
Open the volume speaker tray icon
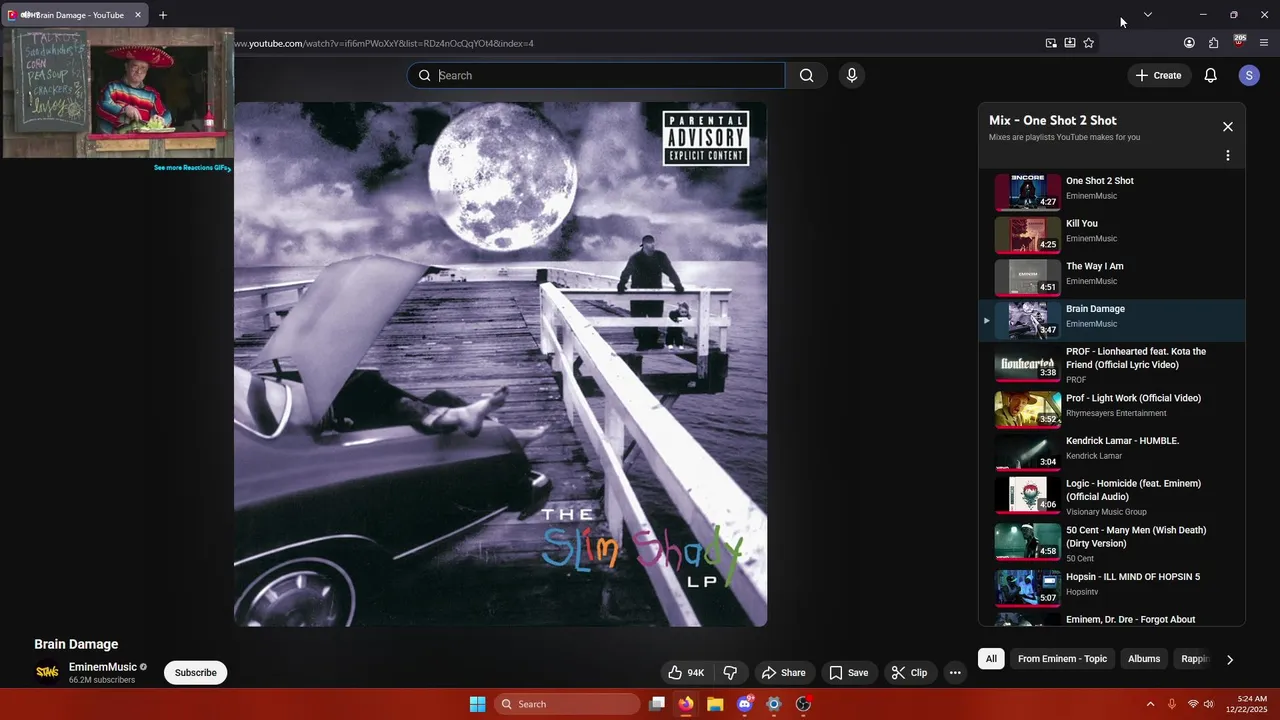pos(1208,704)
